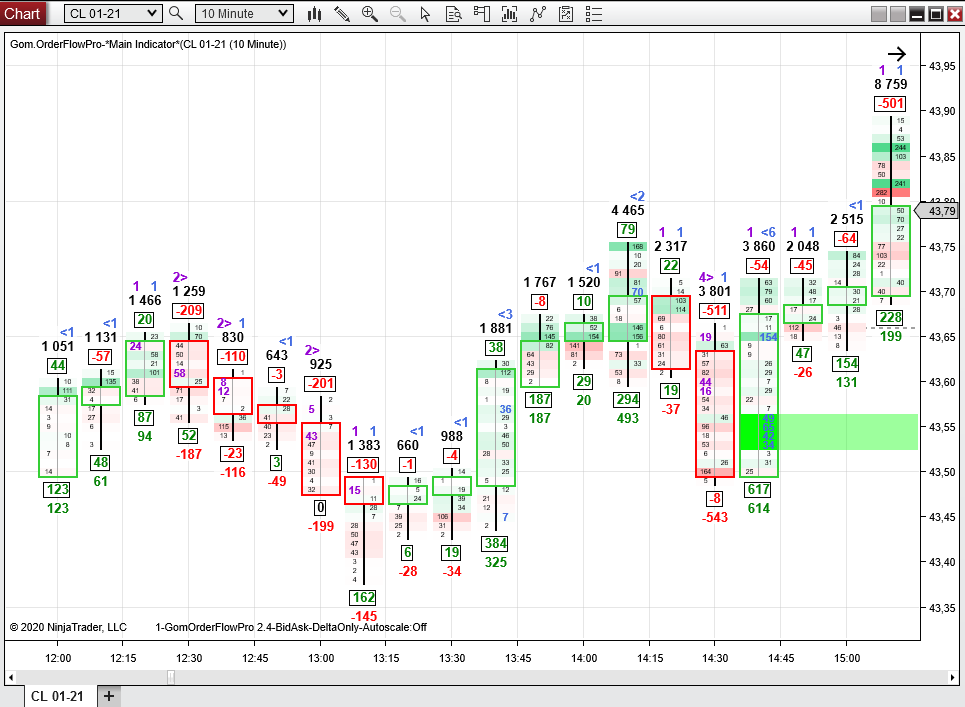
Task: Click the delta box showing -501
Action: tap(891, 103)
